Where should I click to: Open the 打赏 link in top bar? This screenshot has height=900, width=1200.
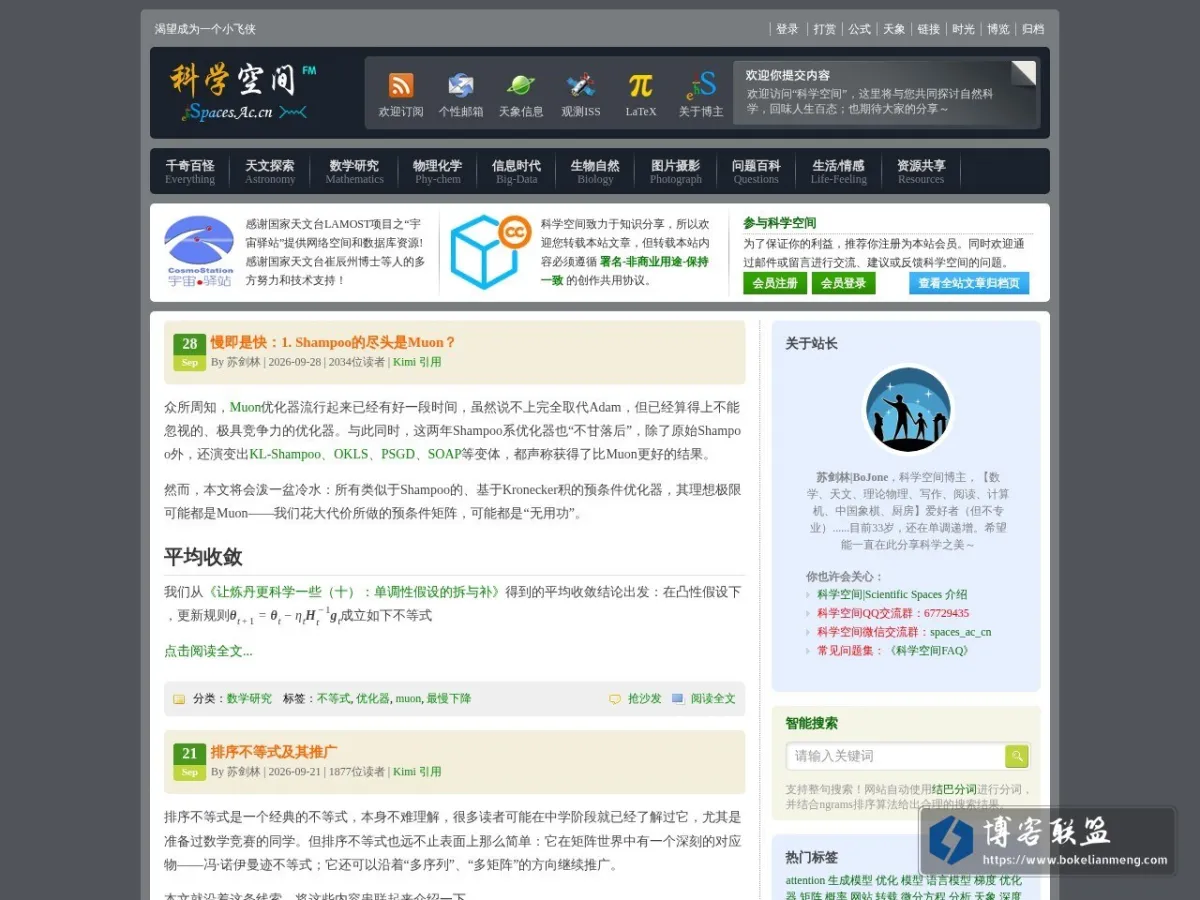point(824,29)
